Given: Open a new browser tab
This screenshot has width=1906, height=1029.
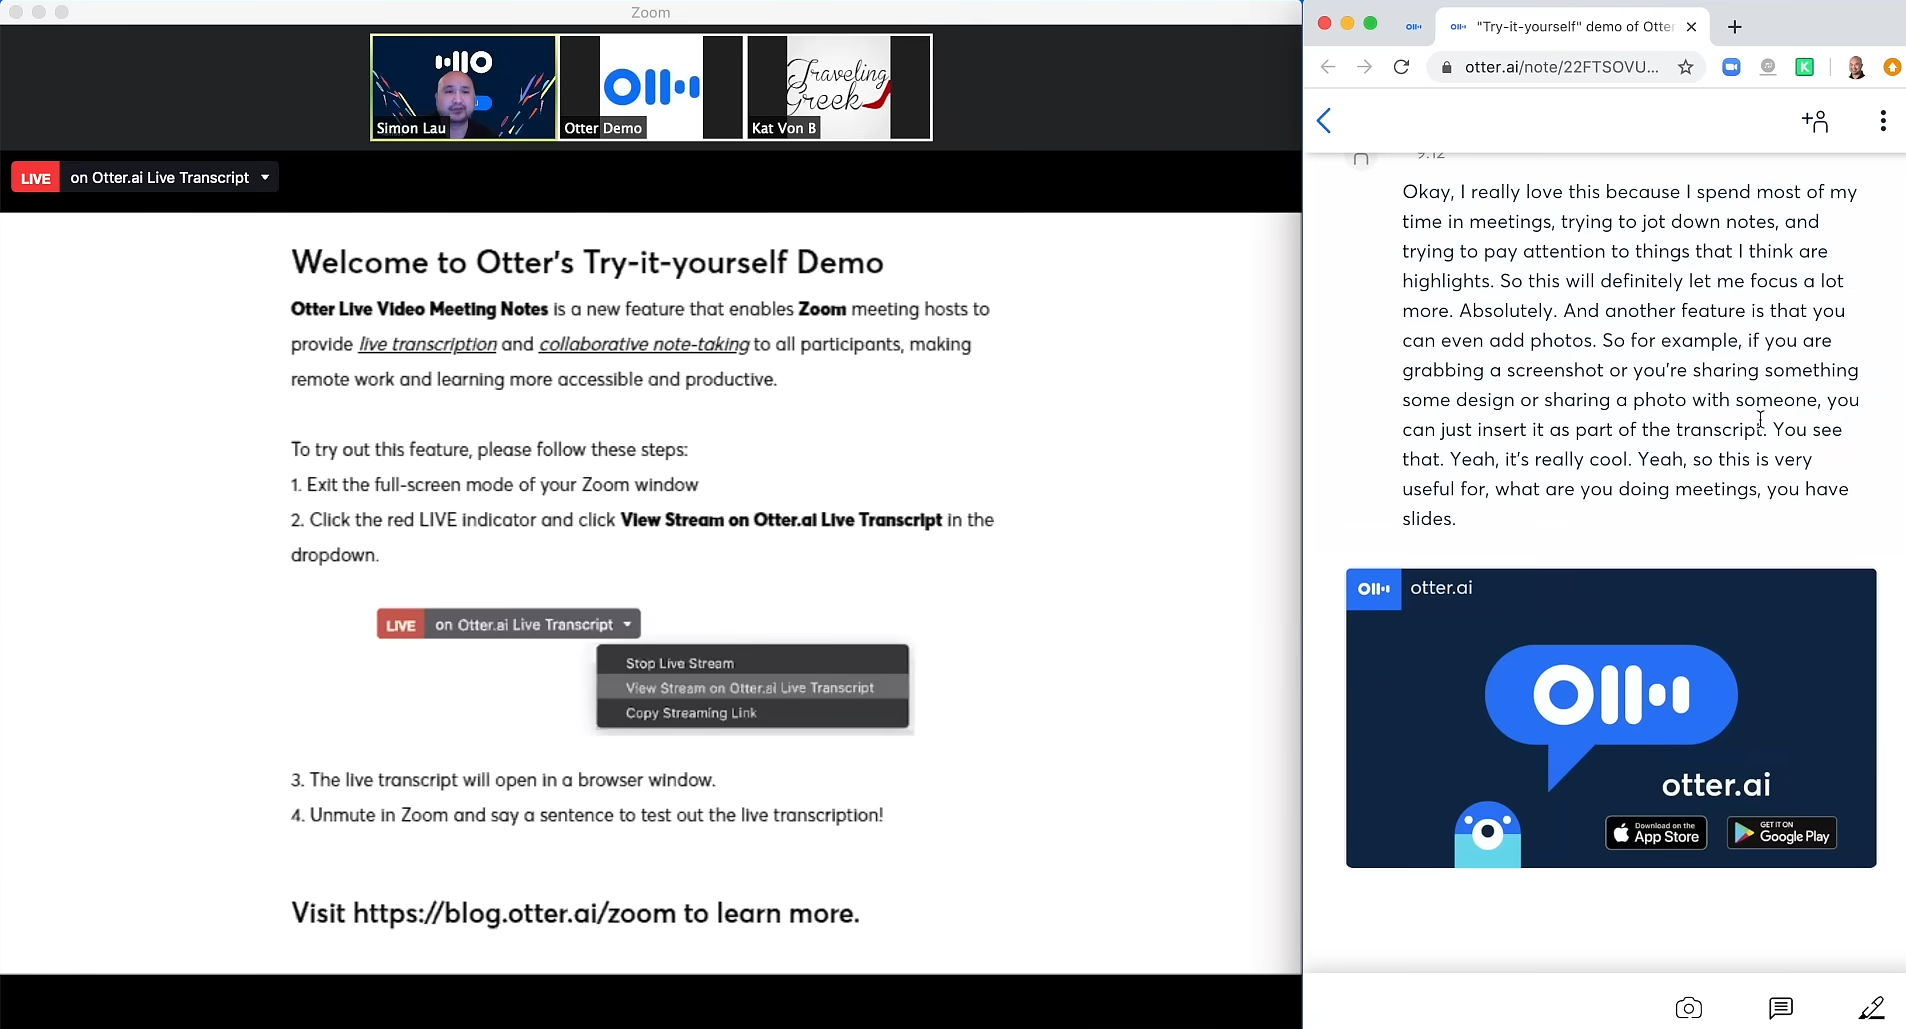Looking at the screenshot, I should click(x=1735, y=27).
